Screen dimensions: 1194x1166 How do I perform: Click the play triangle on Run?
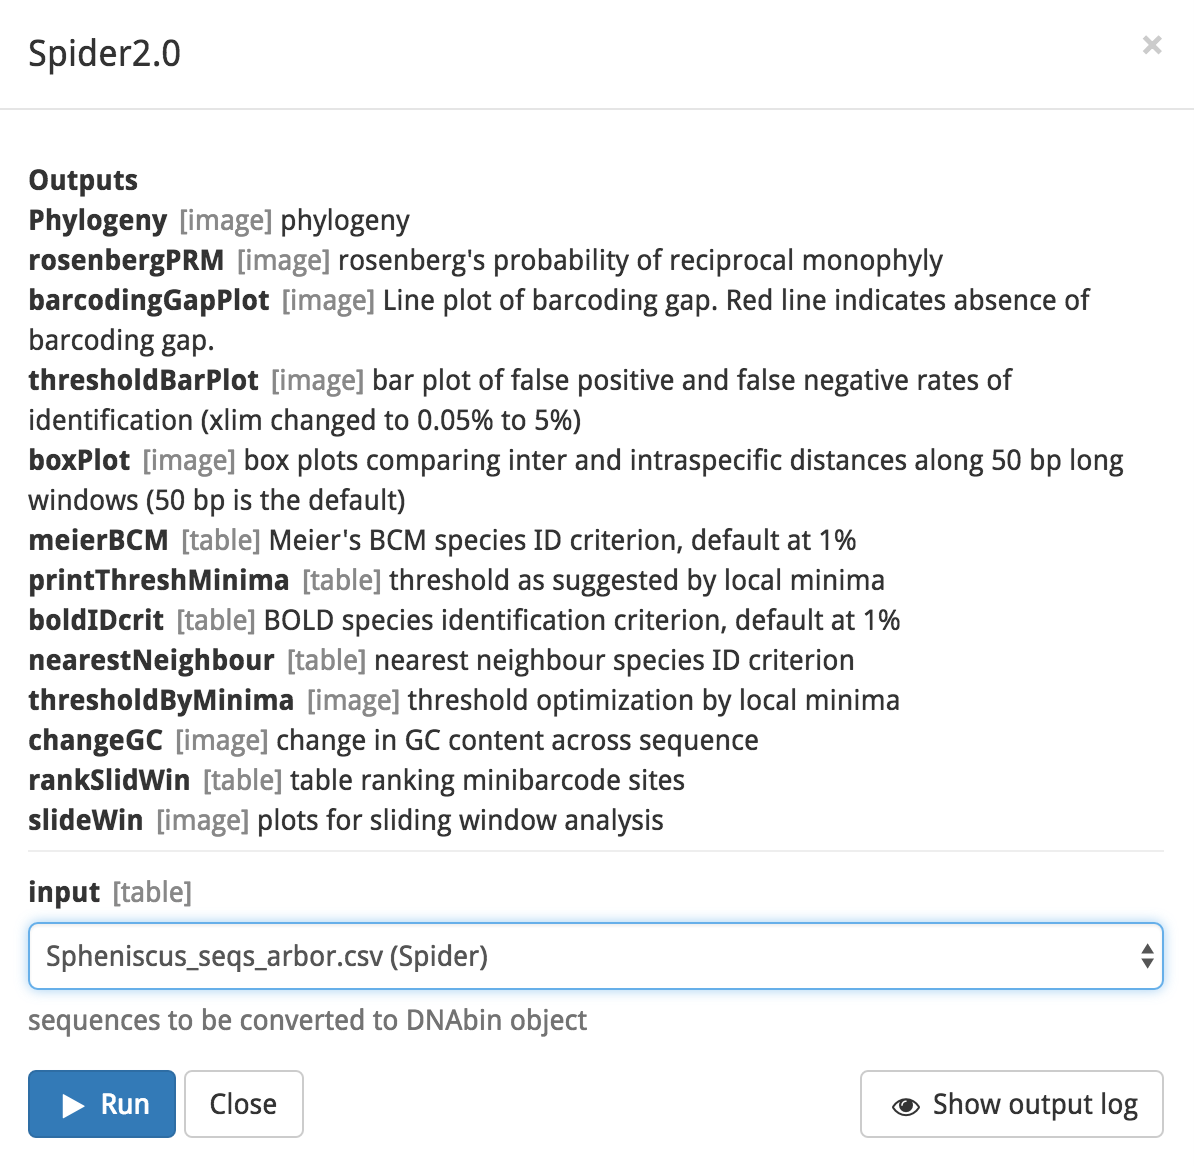coord(73,1105)
